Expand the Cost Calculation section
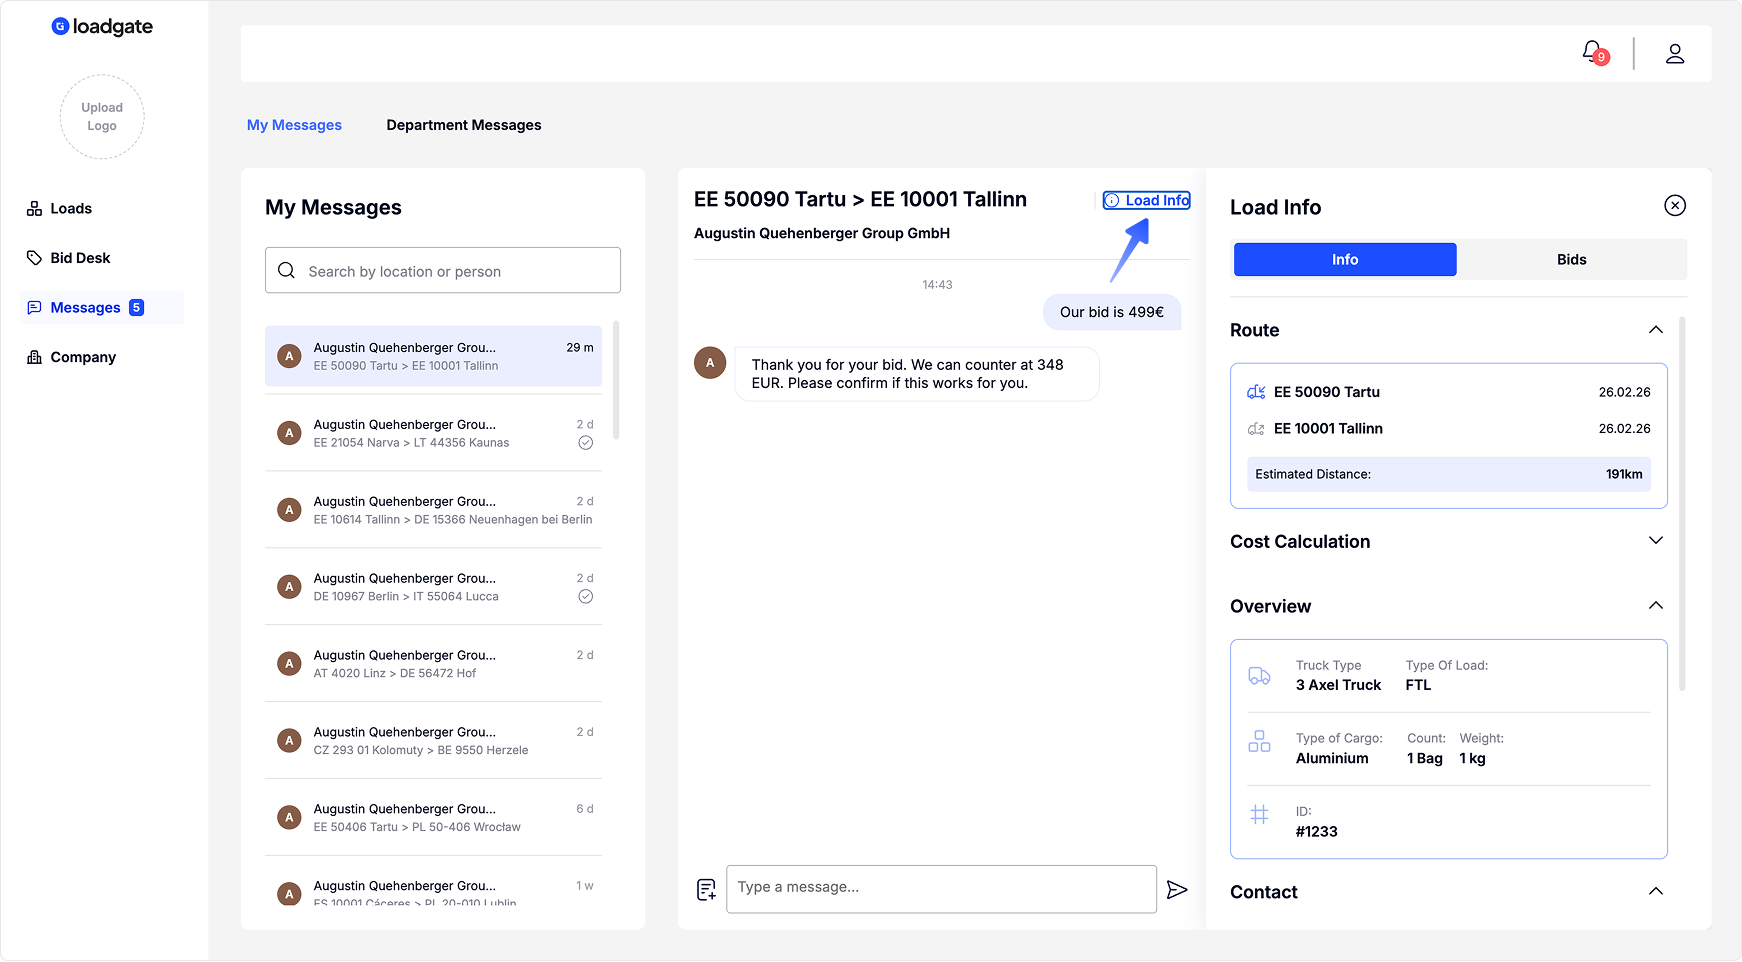This screenshot has height=962, width=1742. point(1656,541)
